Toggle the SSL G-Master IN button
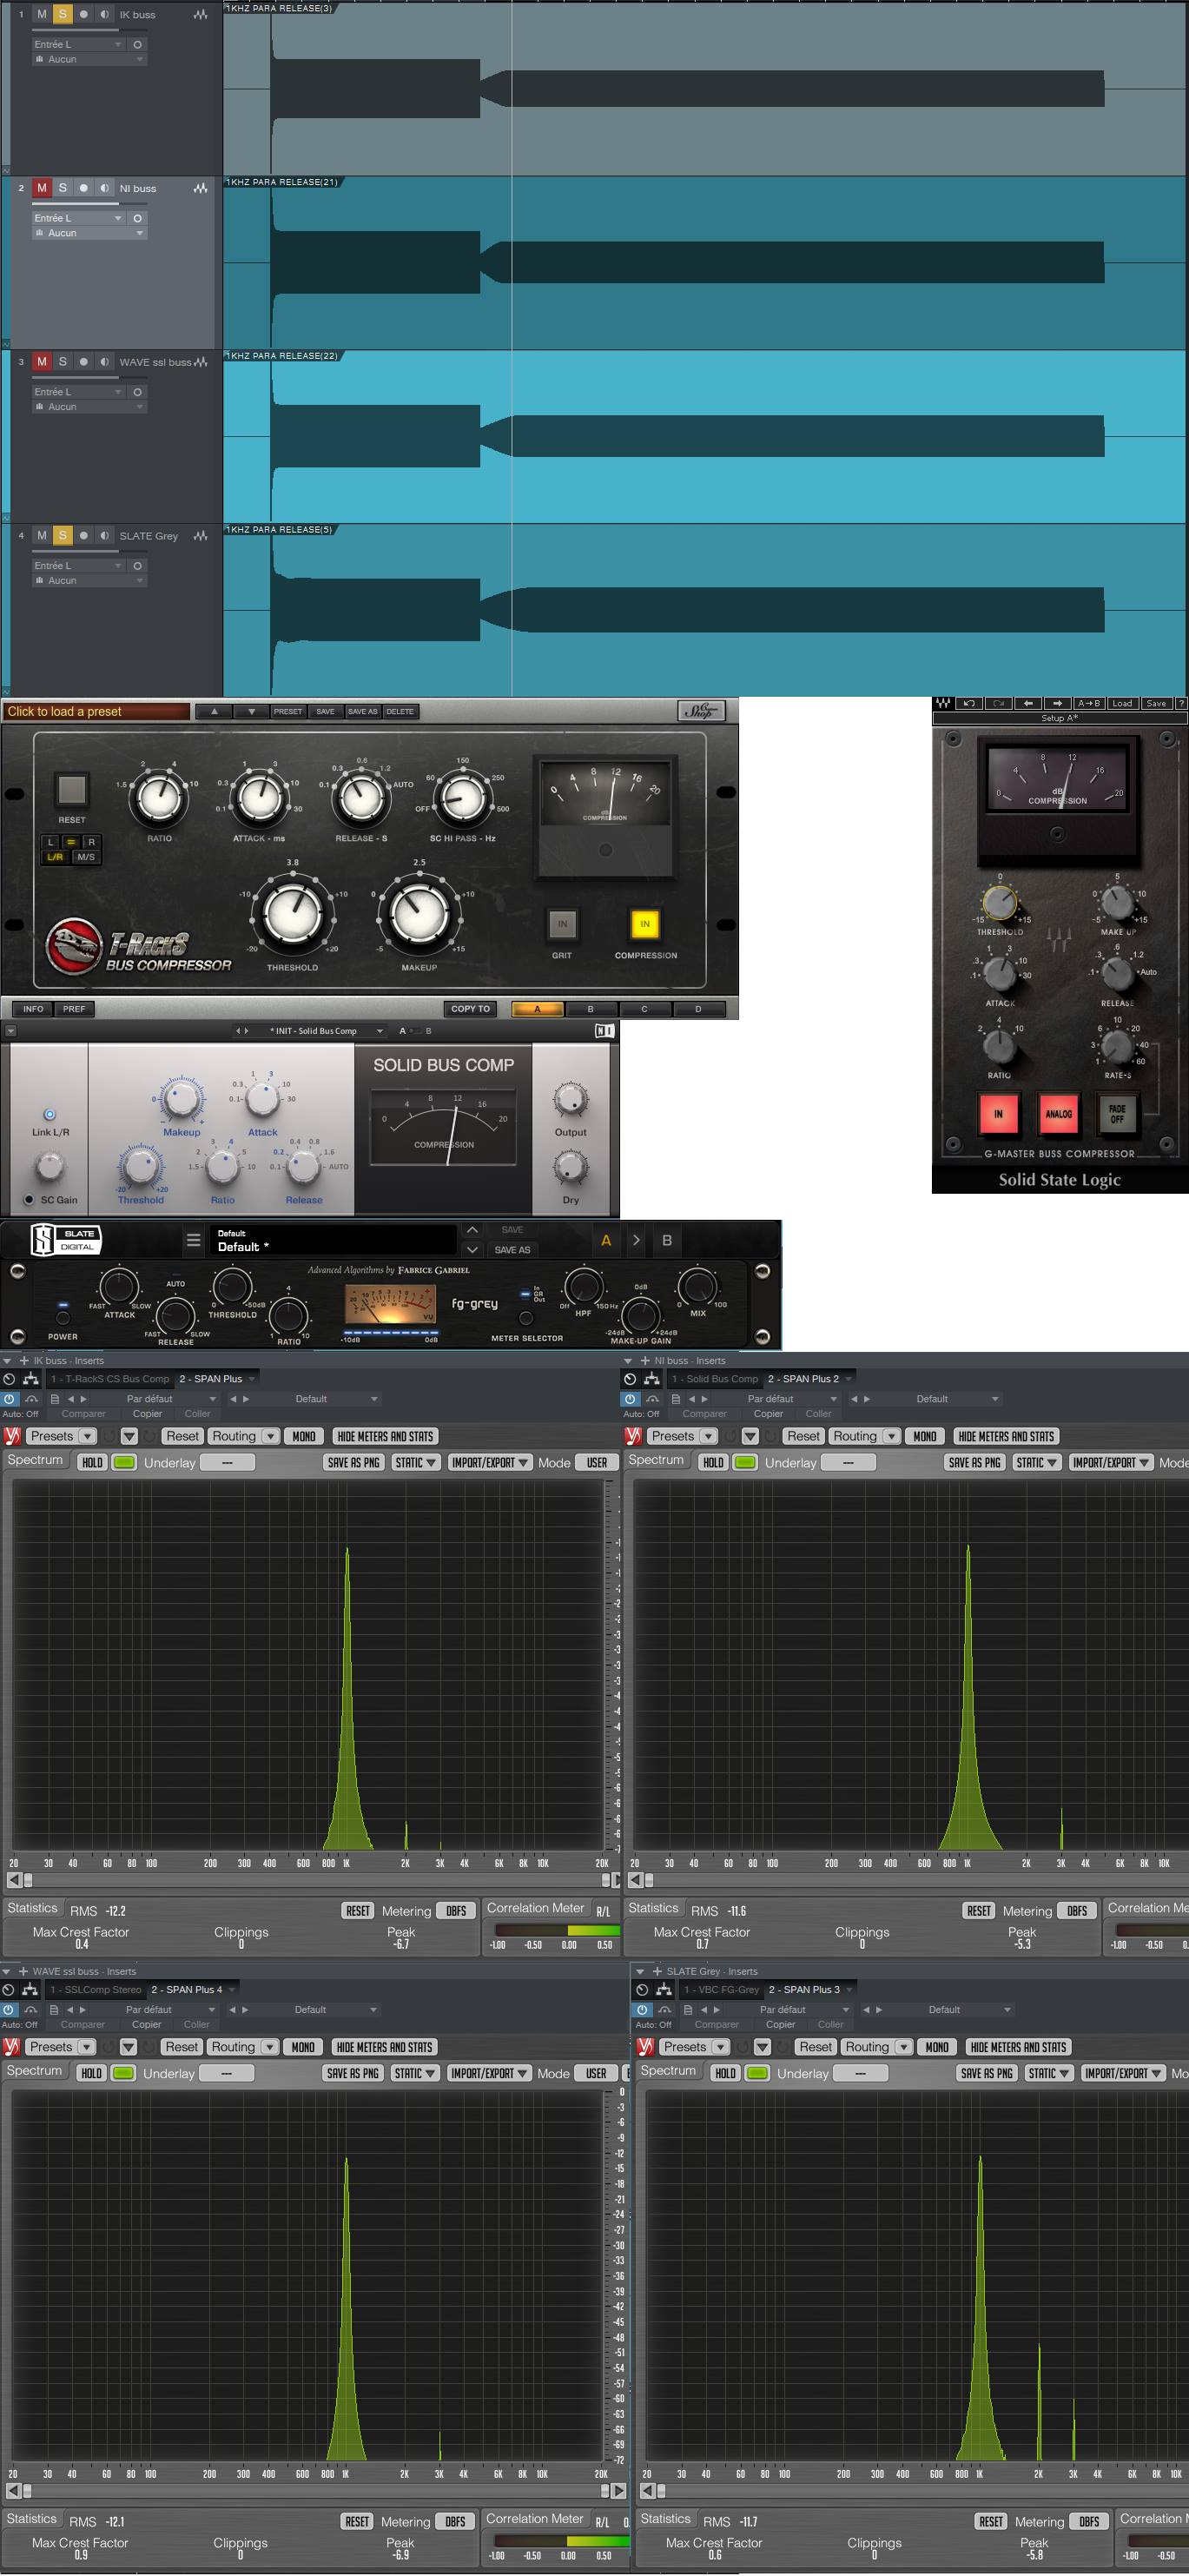This screenshot has width=1189, height=2576. [x=997, y=1113]
